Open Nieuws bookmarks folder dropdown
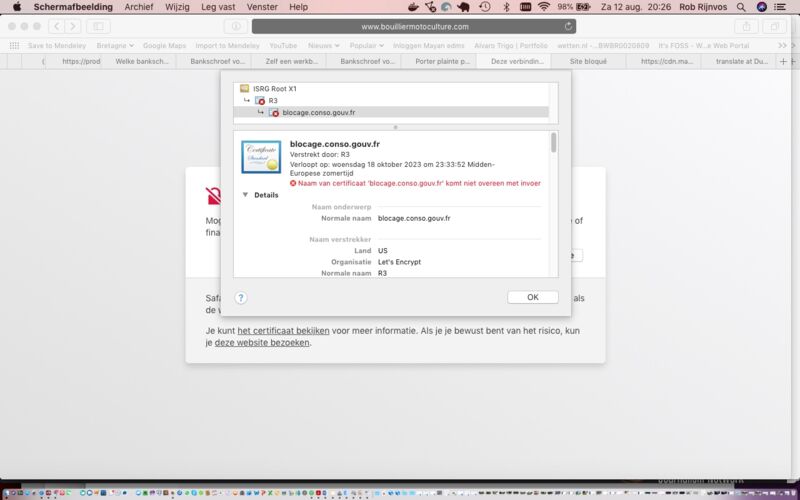The height and width of the screenshot is (500, 800). (323, 45)
